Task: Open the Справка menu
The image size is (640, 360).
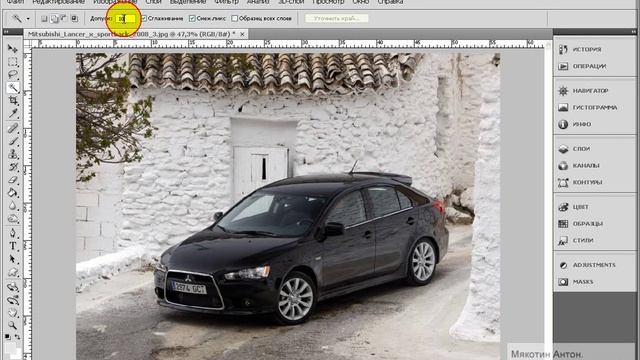Action: tap(390, 2)
